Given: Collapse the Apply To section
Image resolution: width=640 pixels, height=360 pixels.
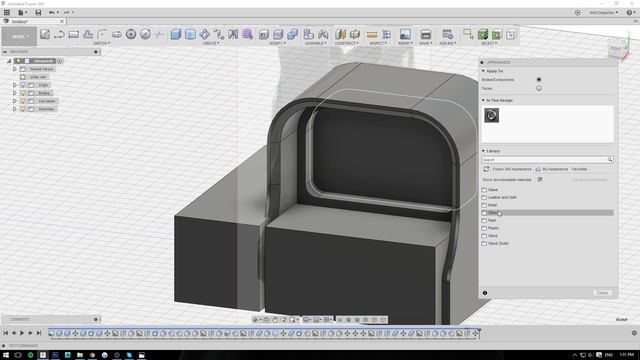Looking at the screenshot, I should point(483,71).
